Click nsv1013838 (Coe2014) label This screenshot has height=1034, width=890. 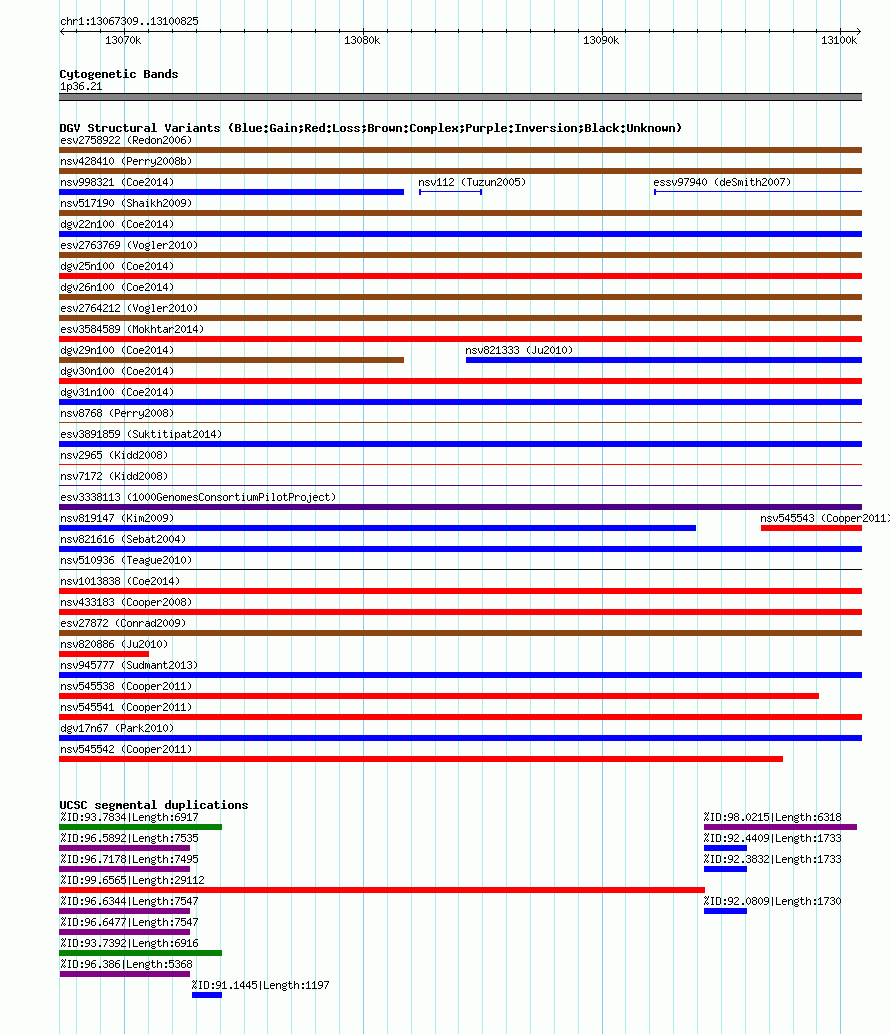tap(120, 582)
